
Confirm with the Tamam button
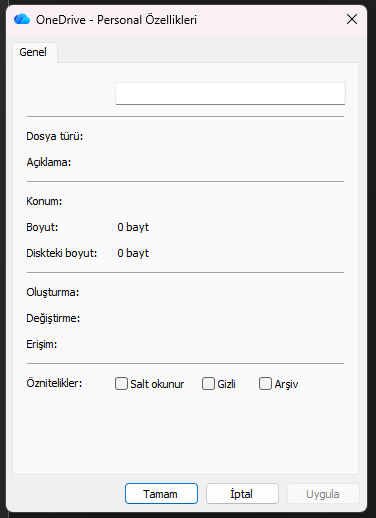(161, 494)
